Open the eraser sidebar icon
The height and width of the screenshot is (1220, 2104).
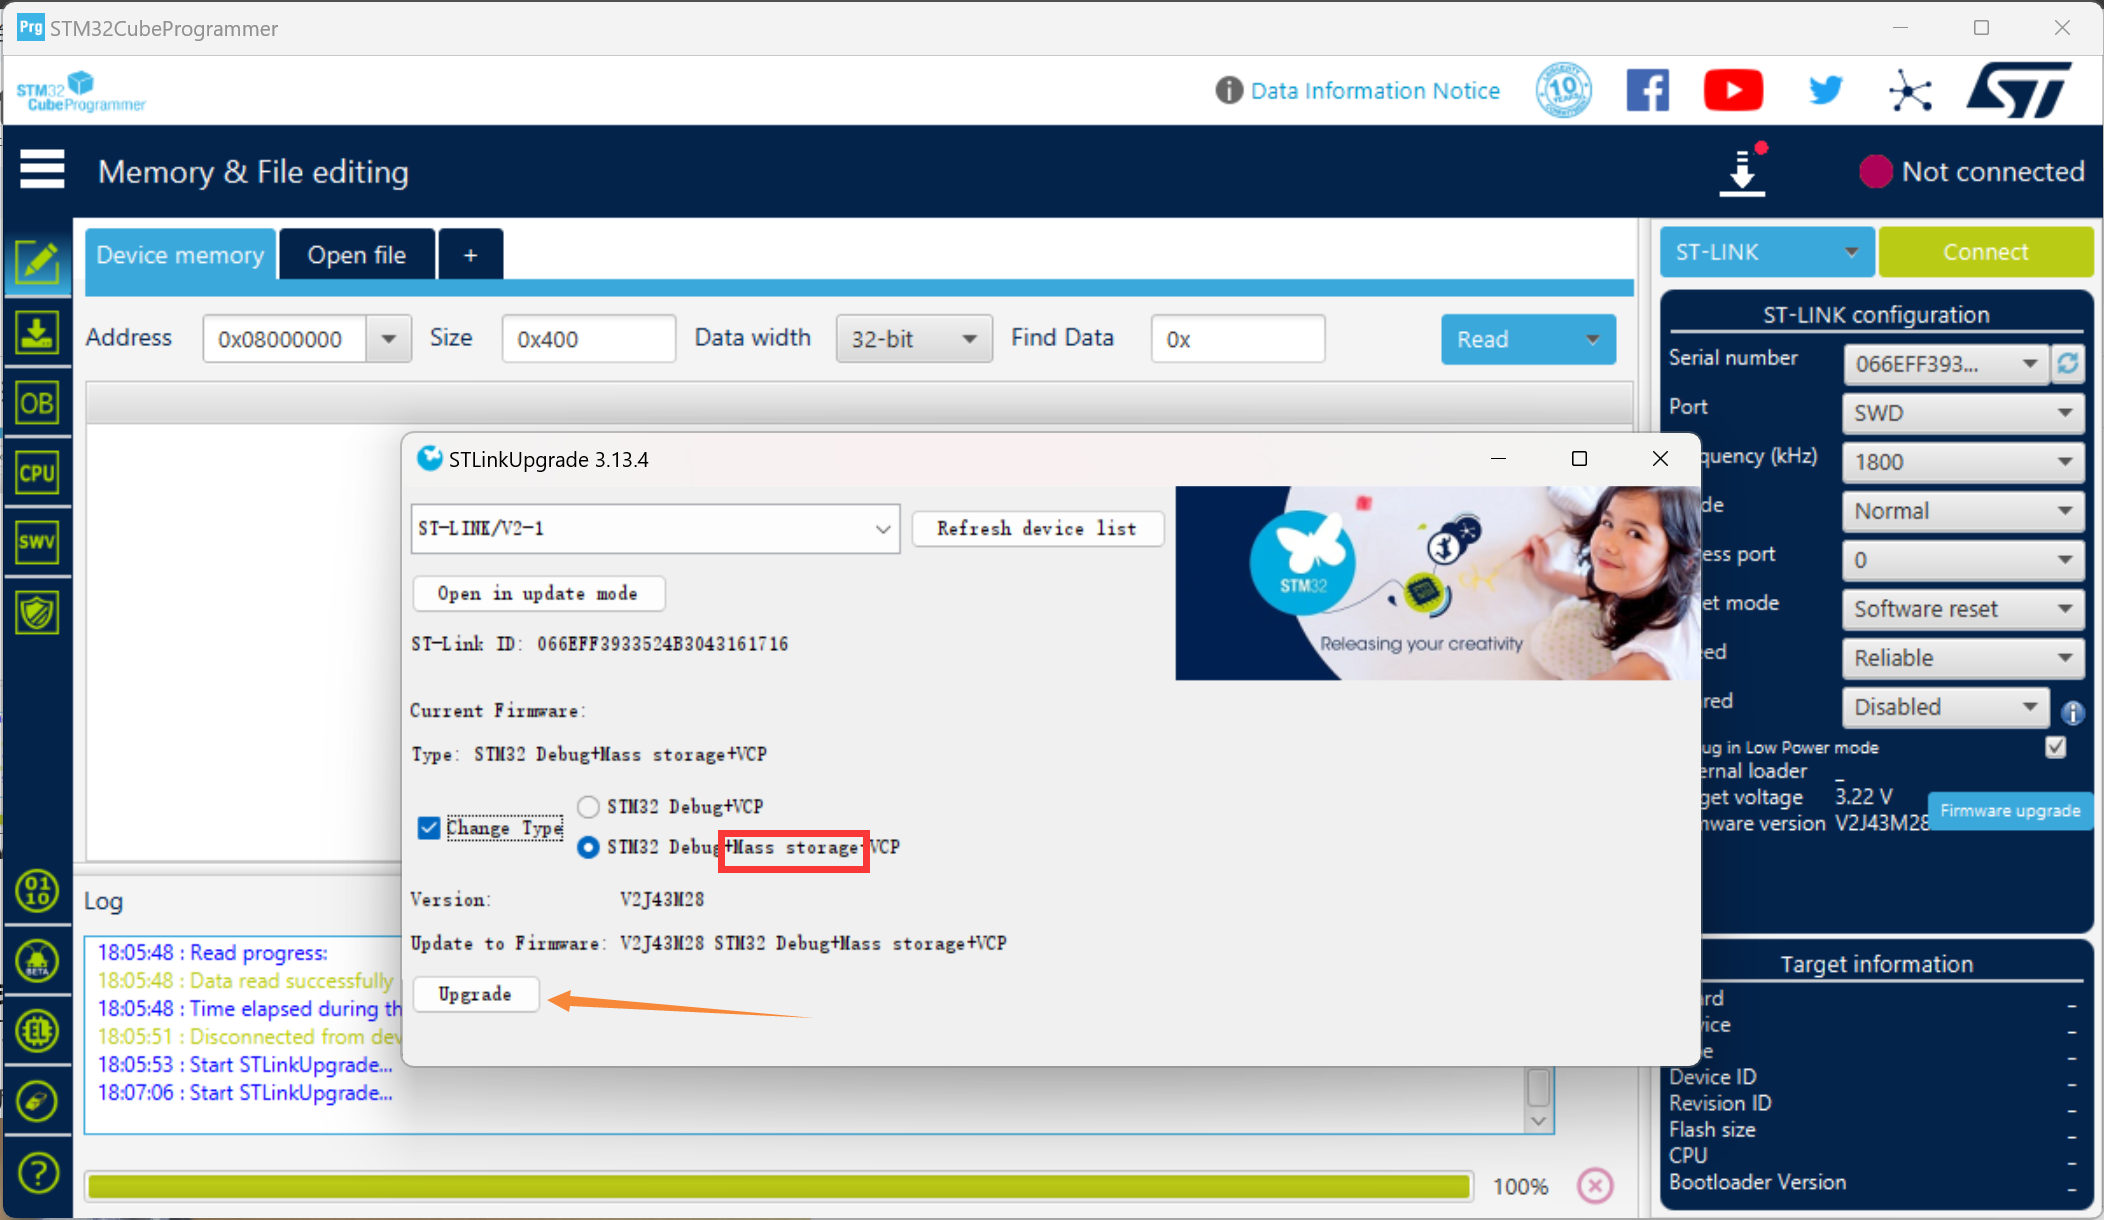[x=37, y=1101]
